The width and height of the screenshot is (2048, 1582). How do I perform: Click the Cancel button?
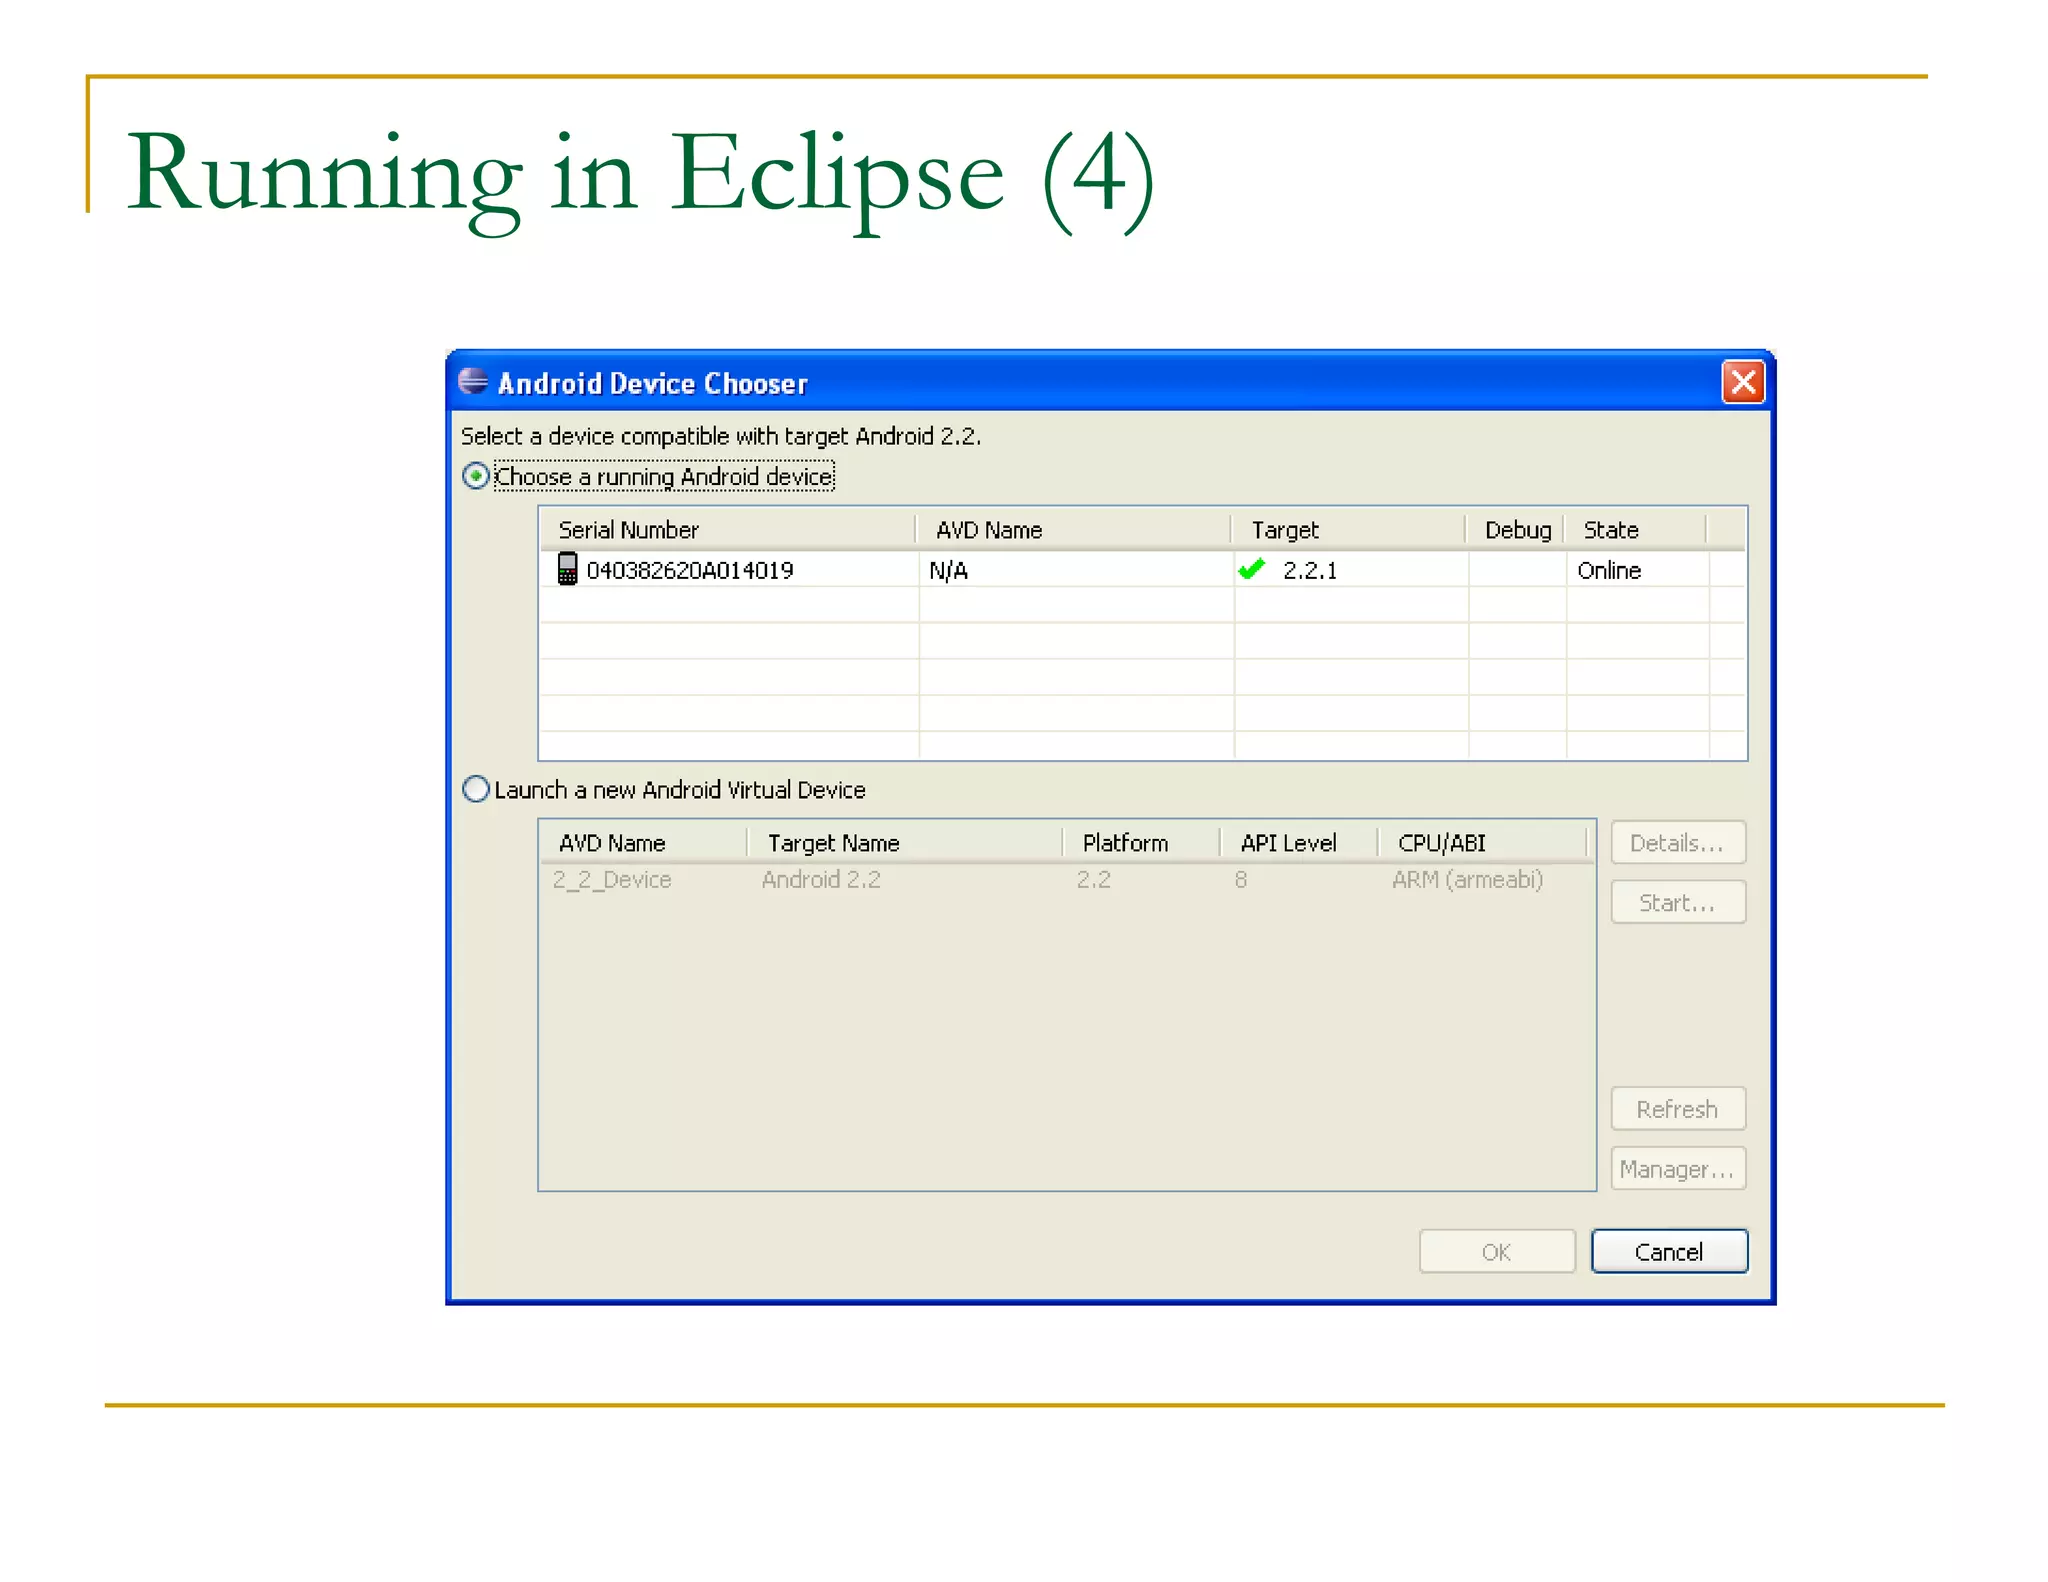coord(1669,1251)
